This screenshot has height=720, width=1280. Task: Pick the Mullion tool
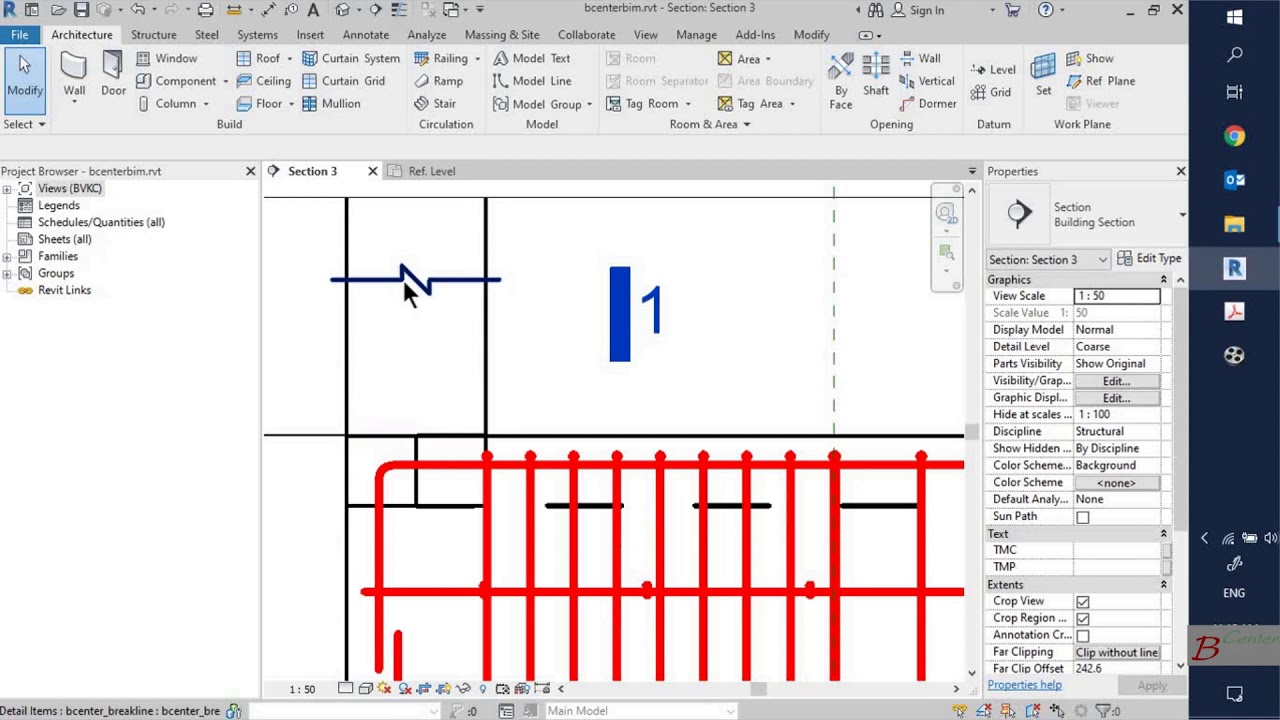click(x=331, y=104)
